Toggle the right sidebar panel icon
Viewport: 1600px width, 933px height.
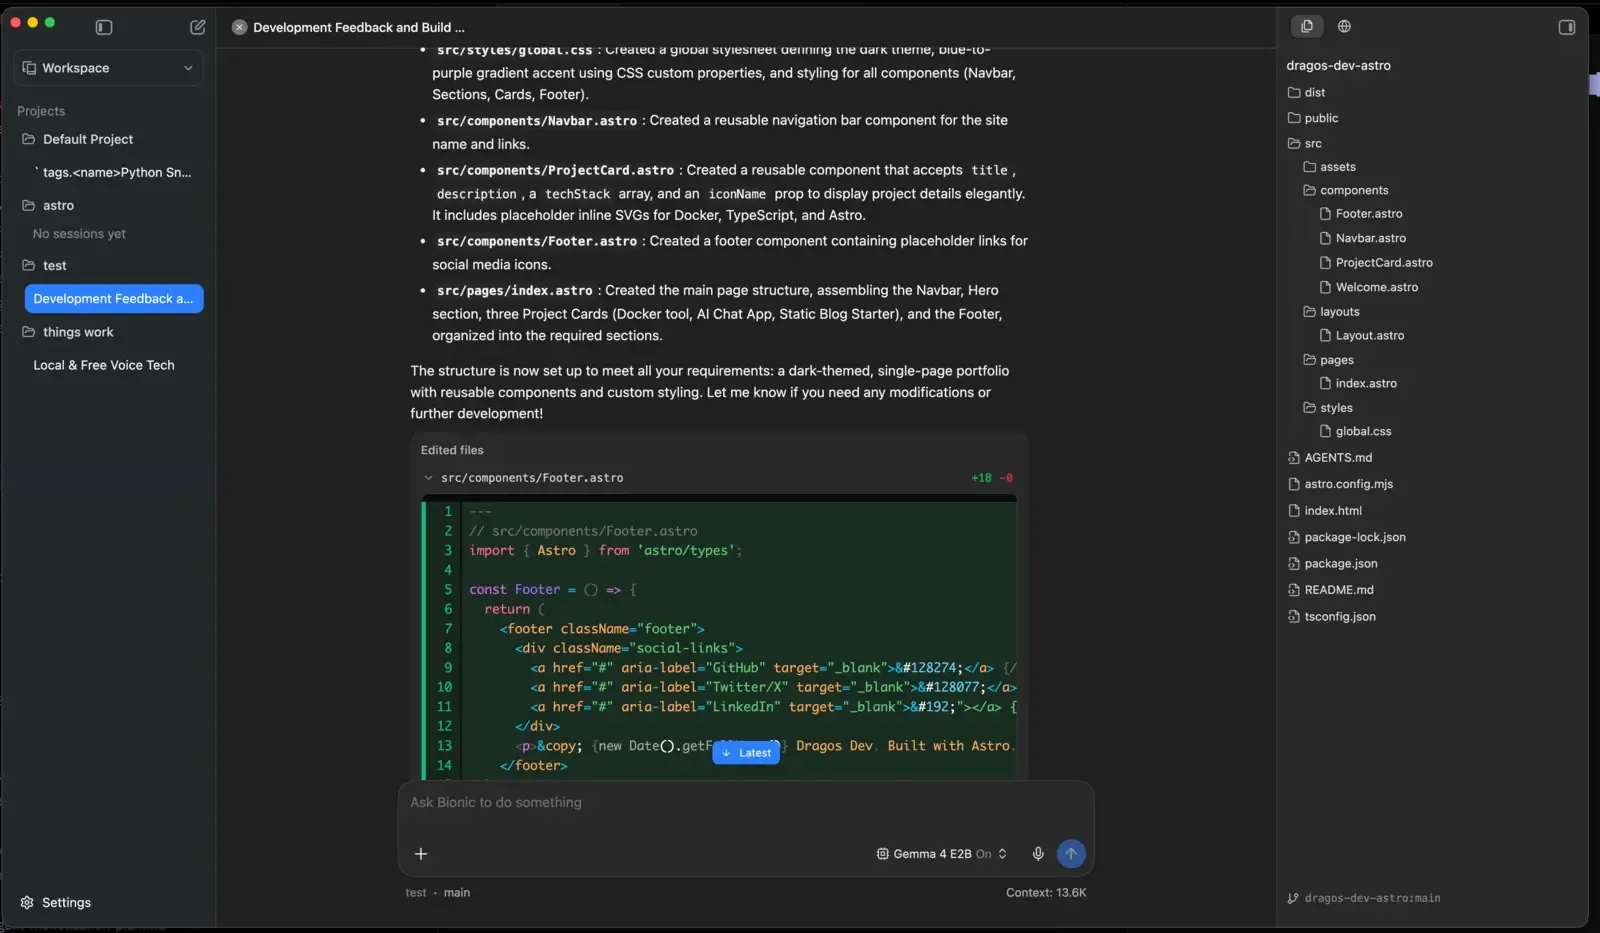pos(1567,27)
